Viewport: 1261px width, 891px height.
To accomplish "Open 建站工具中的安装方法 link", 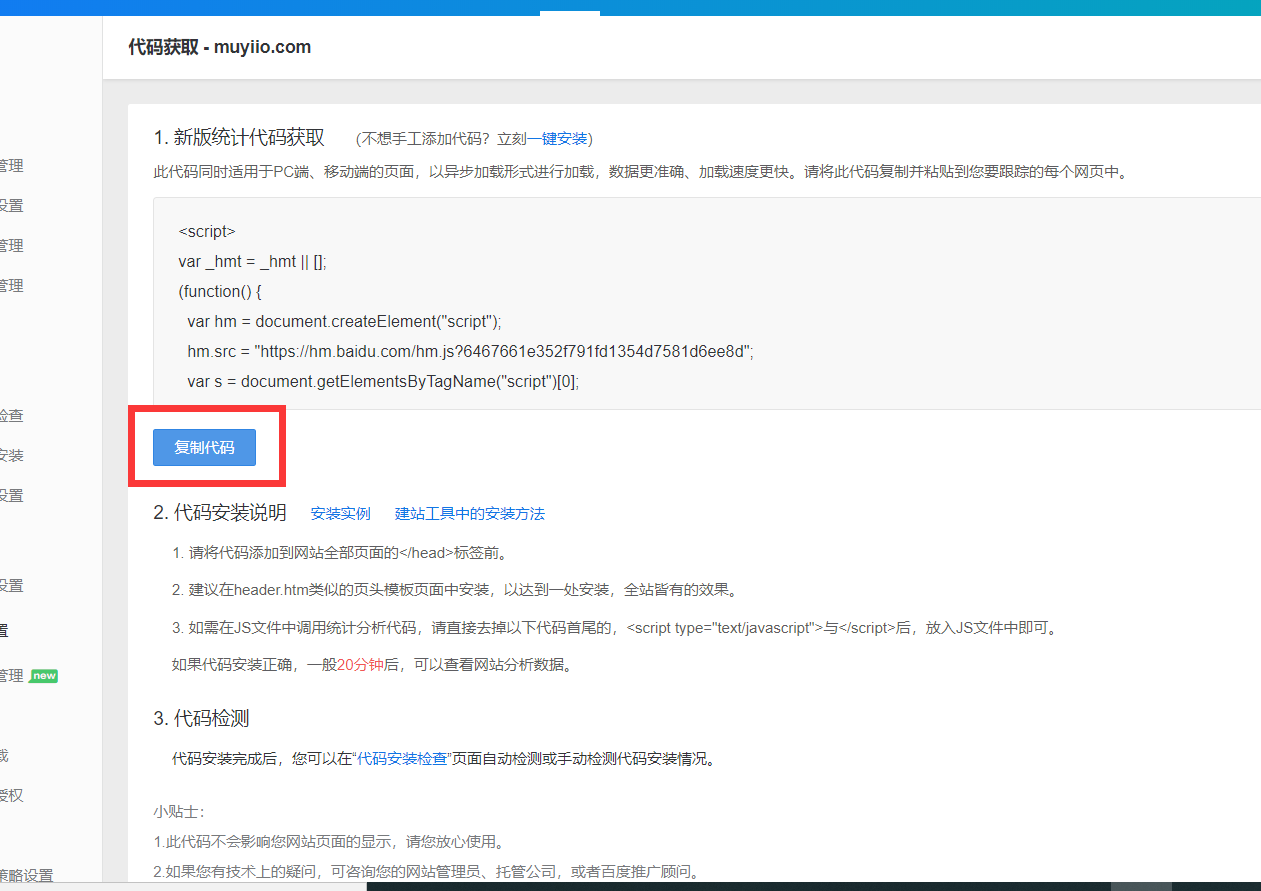I will click(470, 513).
